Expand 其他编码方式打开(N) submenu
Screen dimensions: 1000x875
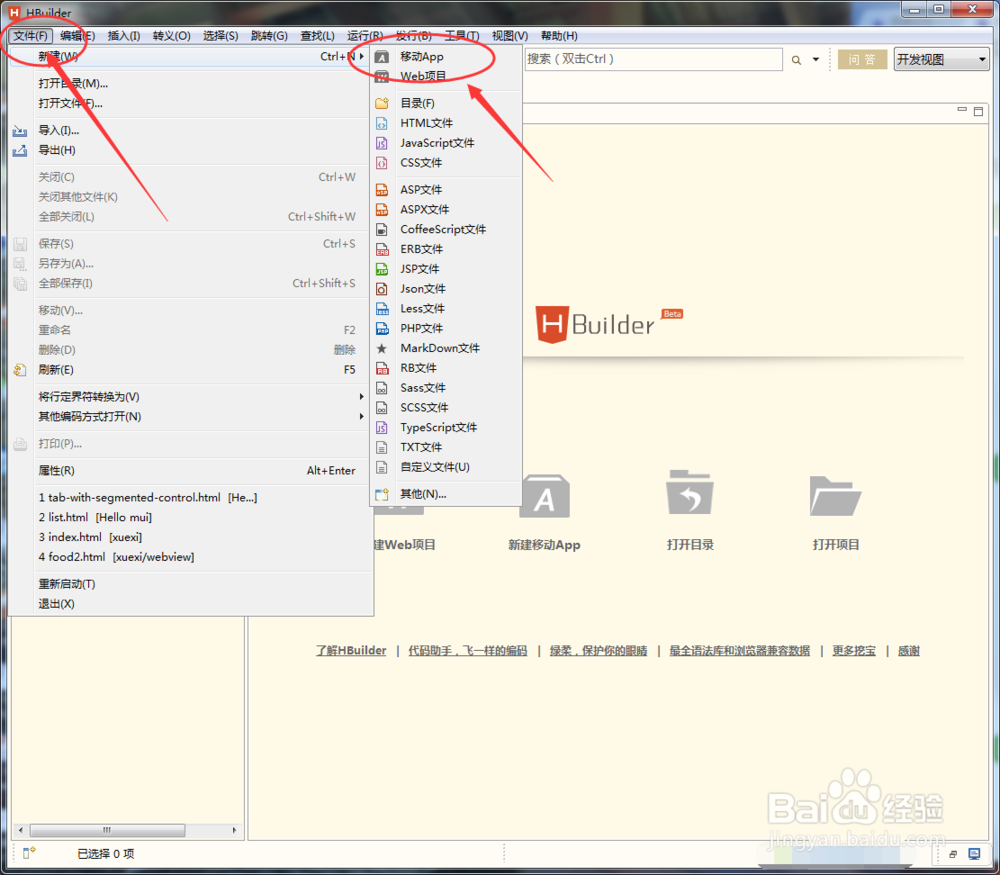(362, 416)
